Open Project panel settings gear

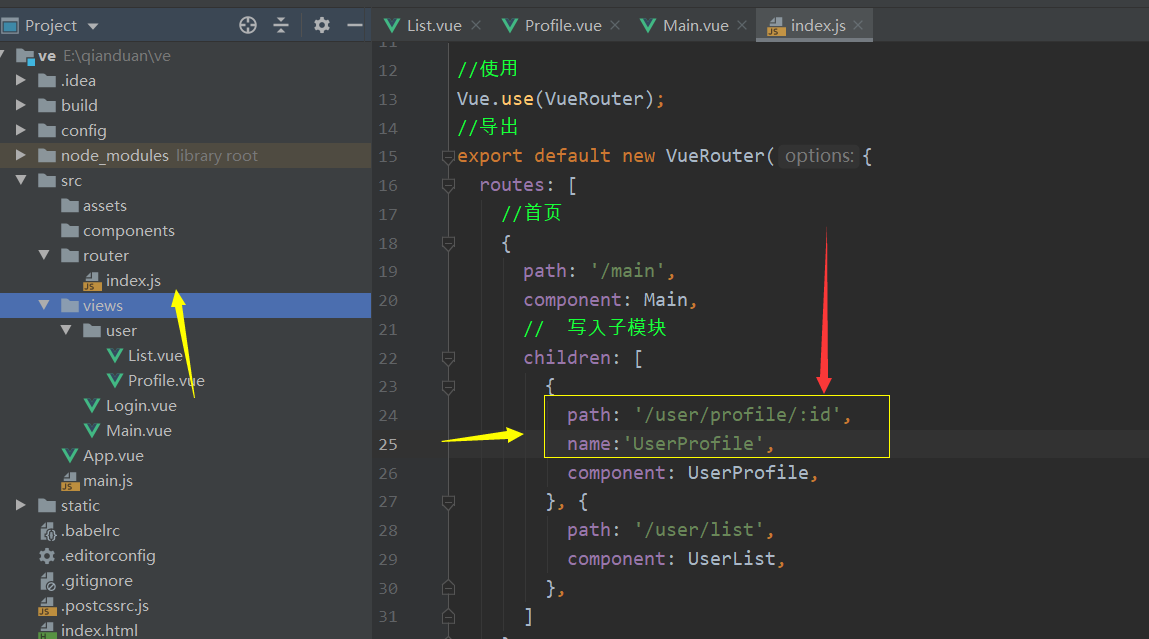[x=322, y=26]
